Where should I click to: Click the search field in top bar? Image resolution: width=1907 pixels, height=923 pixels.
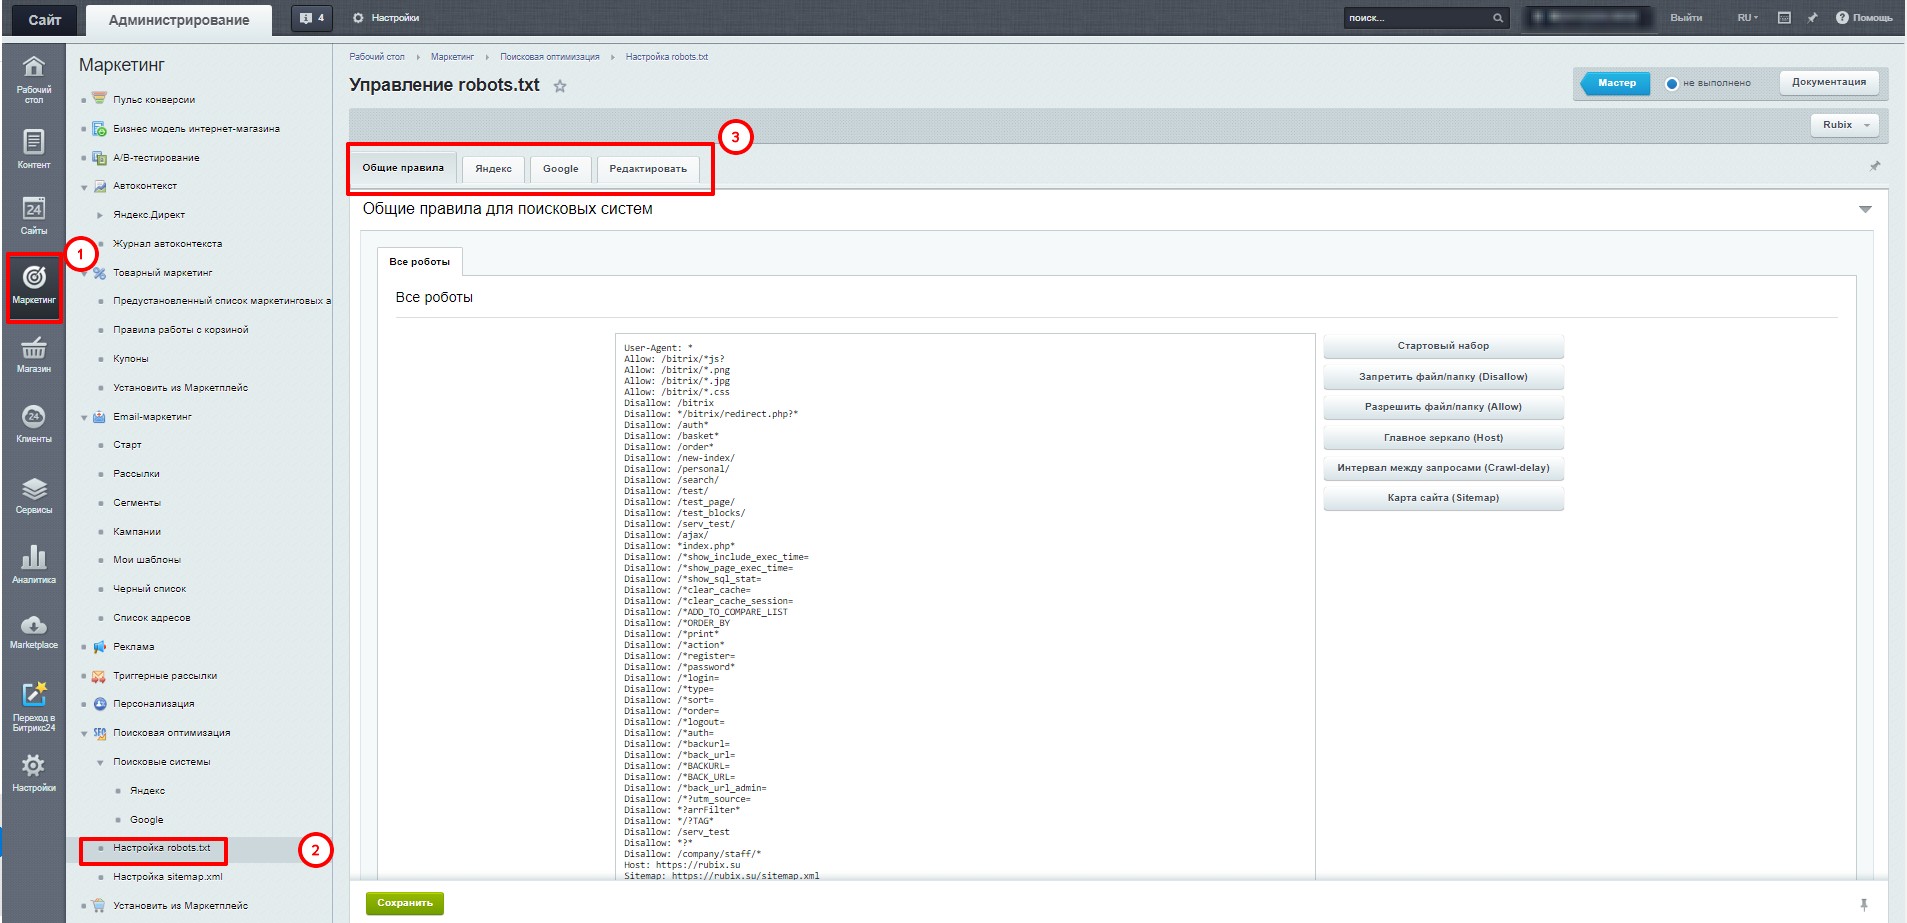click(1415, 18)
